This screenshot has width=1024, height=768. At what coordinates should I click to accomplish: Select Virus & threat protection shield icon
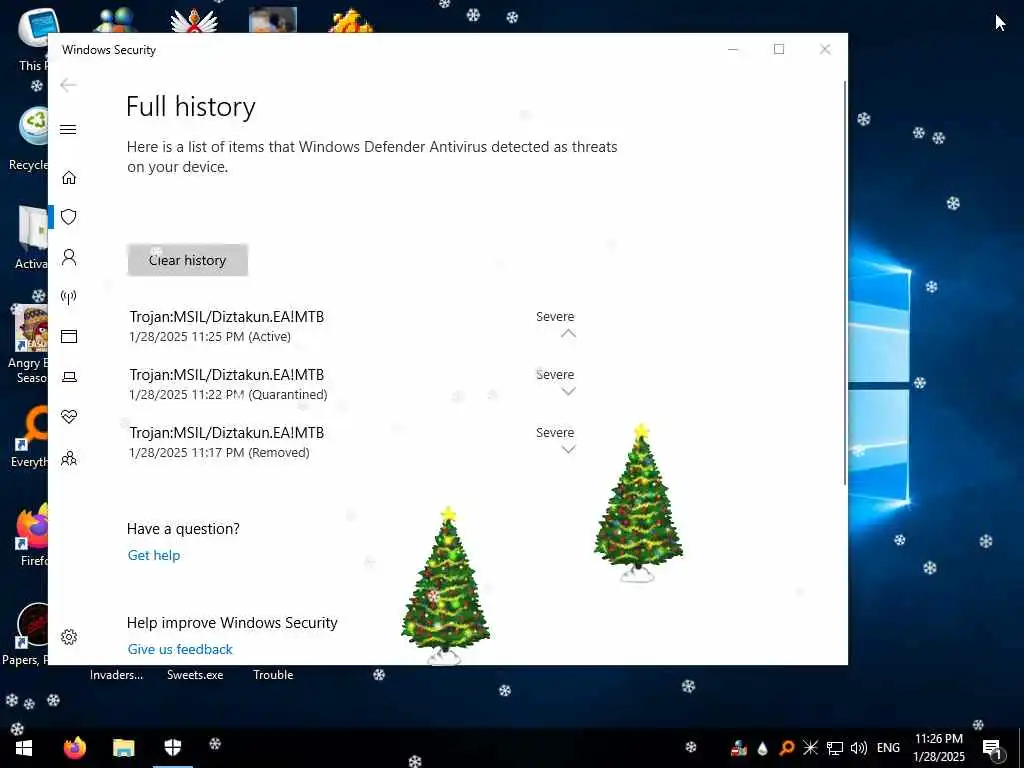click(x=69, y=217)
